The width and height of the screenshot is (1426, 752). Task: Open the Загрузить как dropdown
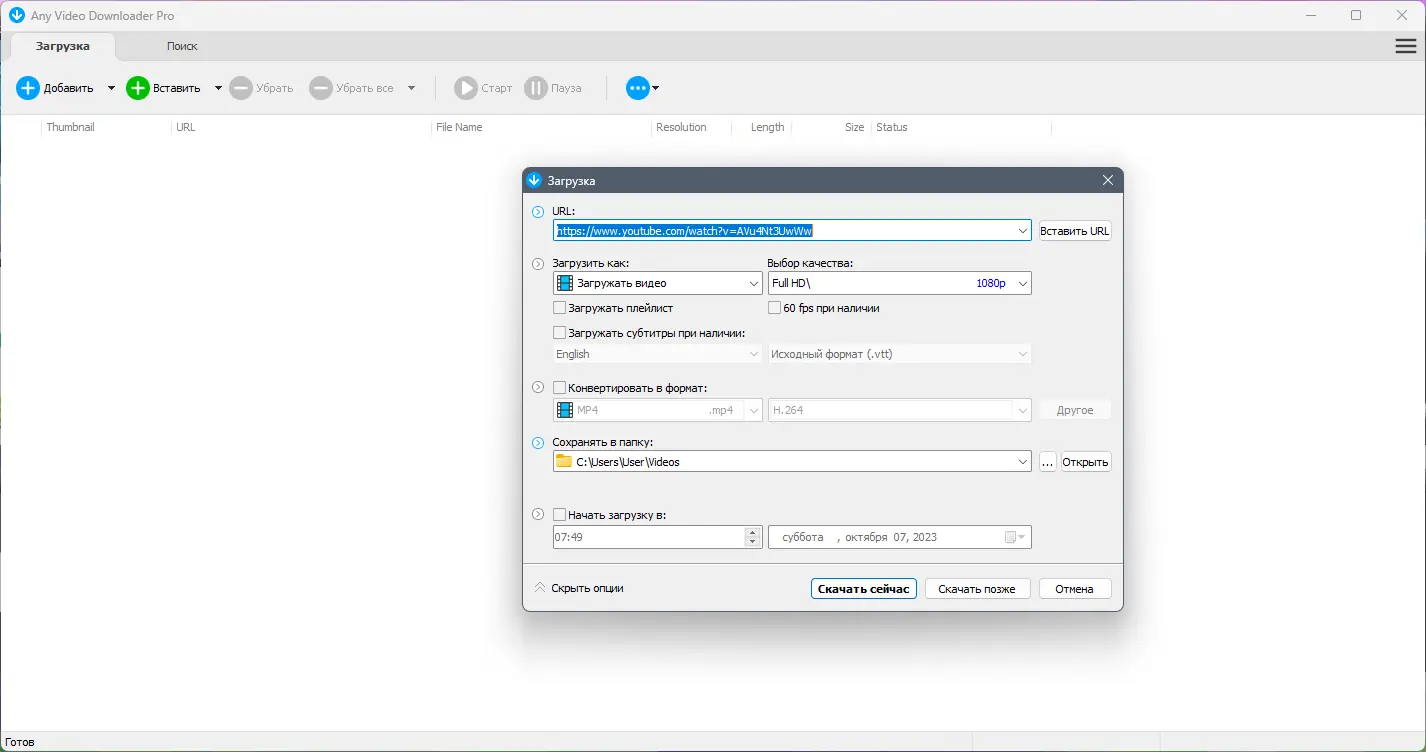[754, 283]
